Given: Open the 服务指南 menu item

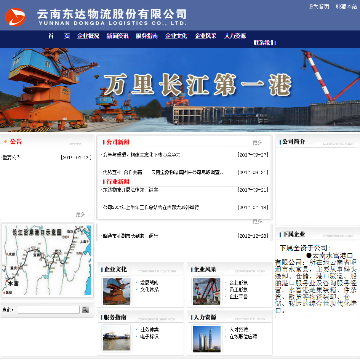Looking at the screenshot, I should tap(147, 36).
